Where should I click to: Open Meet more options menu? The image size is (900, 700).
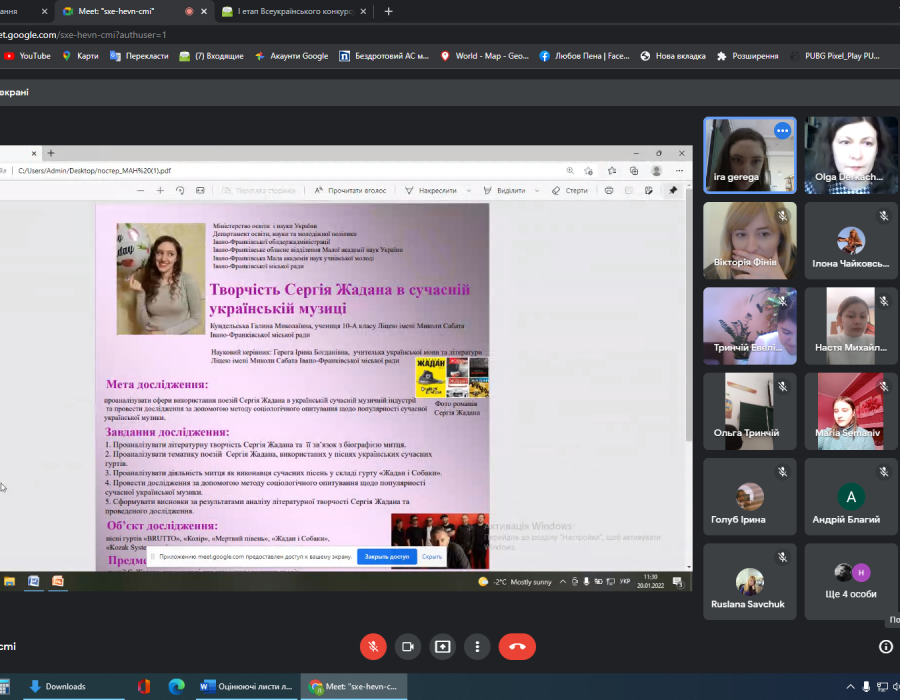478,647
